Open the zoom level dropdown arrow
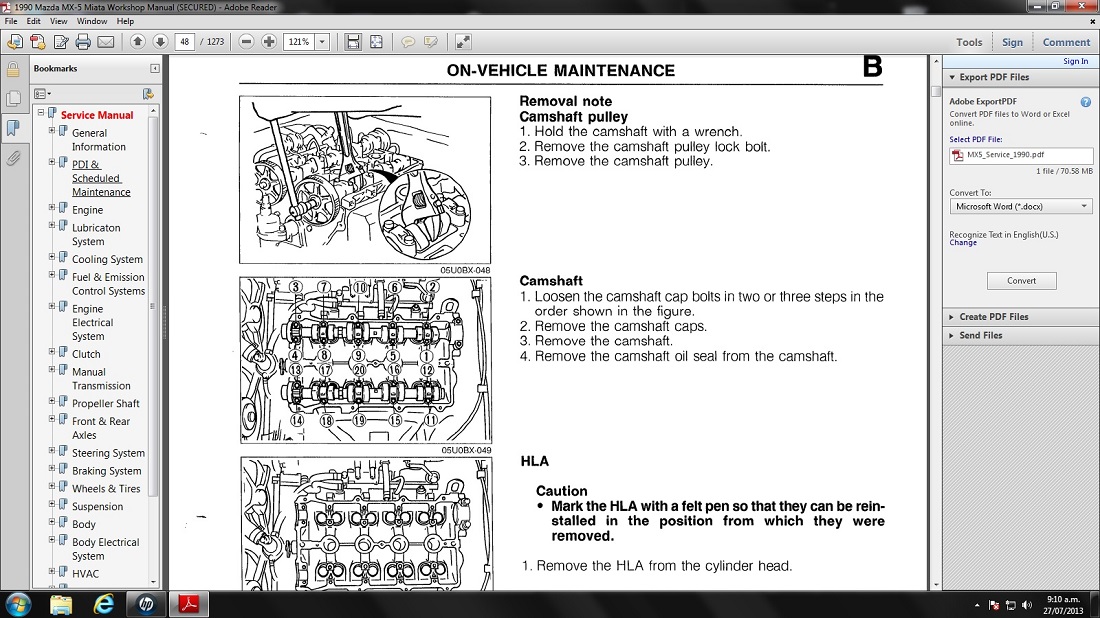 pos(322,42)
